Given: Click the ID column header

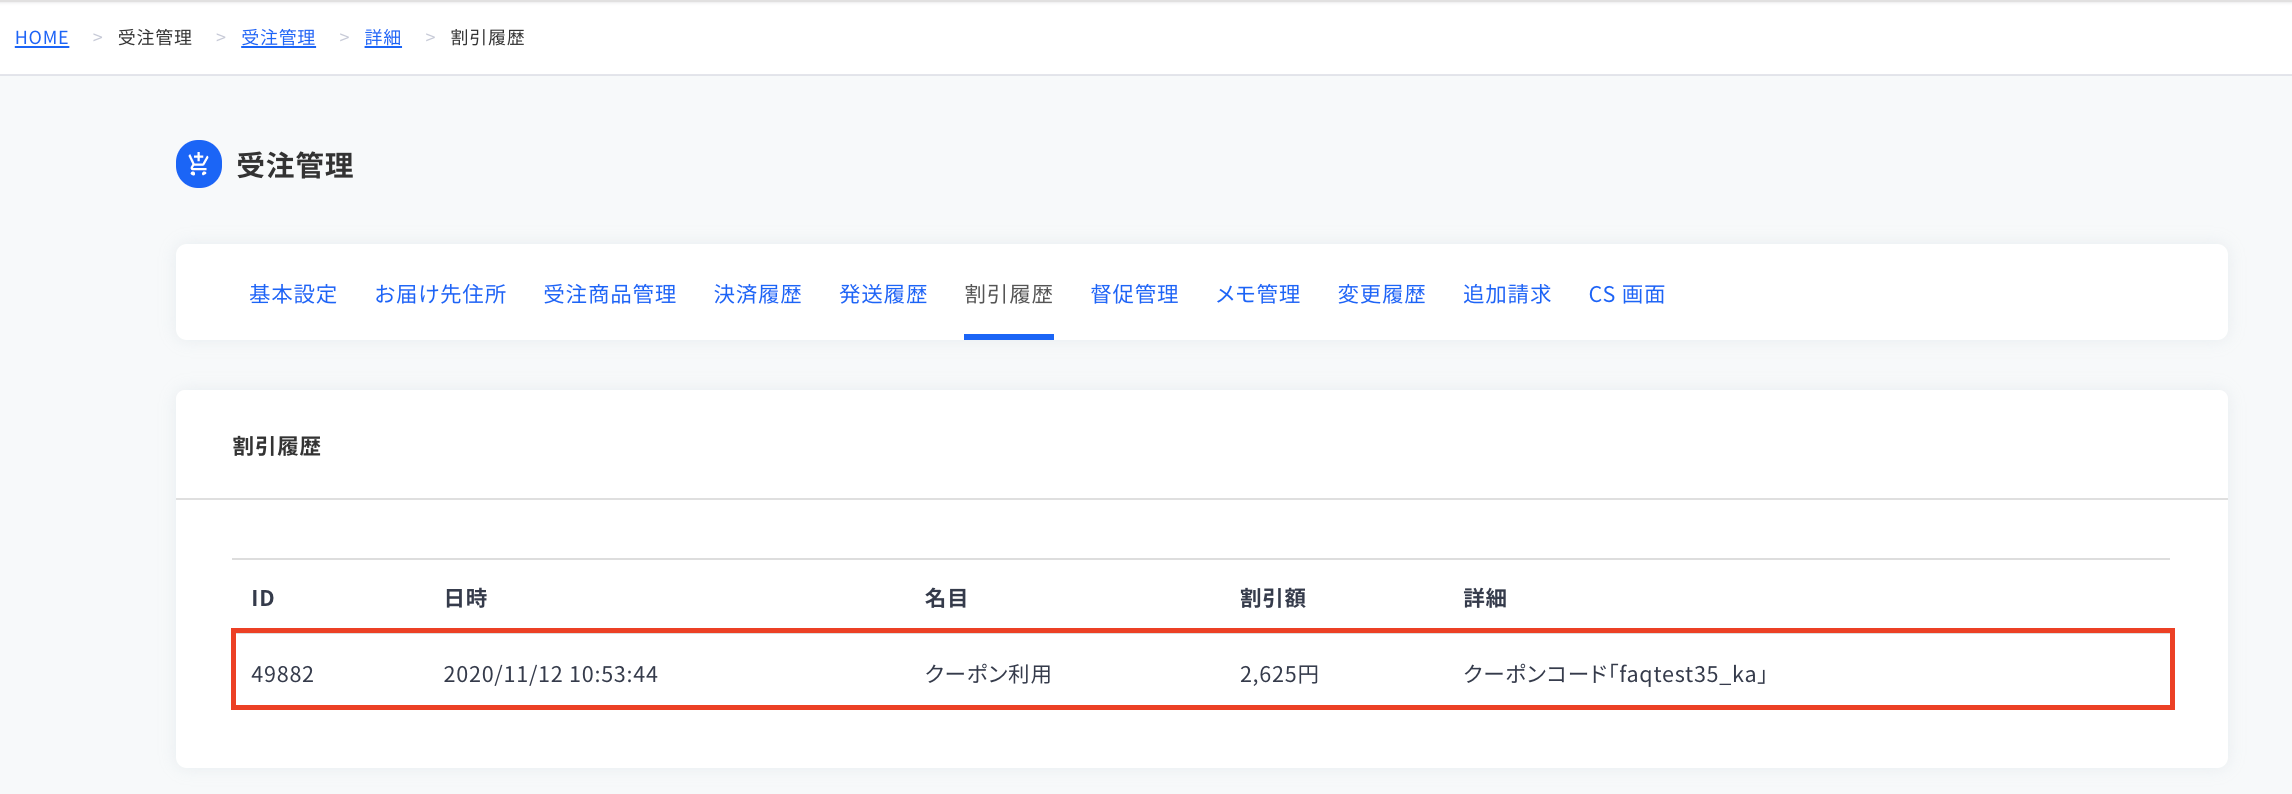Looking at the screenshot, I should (x=263, y=598).
